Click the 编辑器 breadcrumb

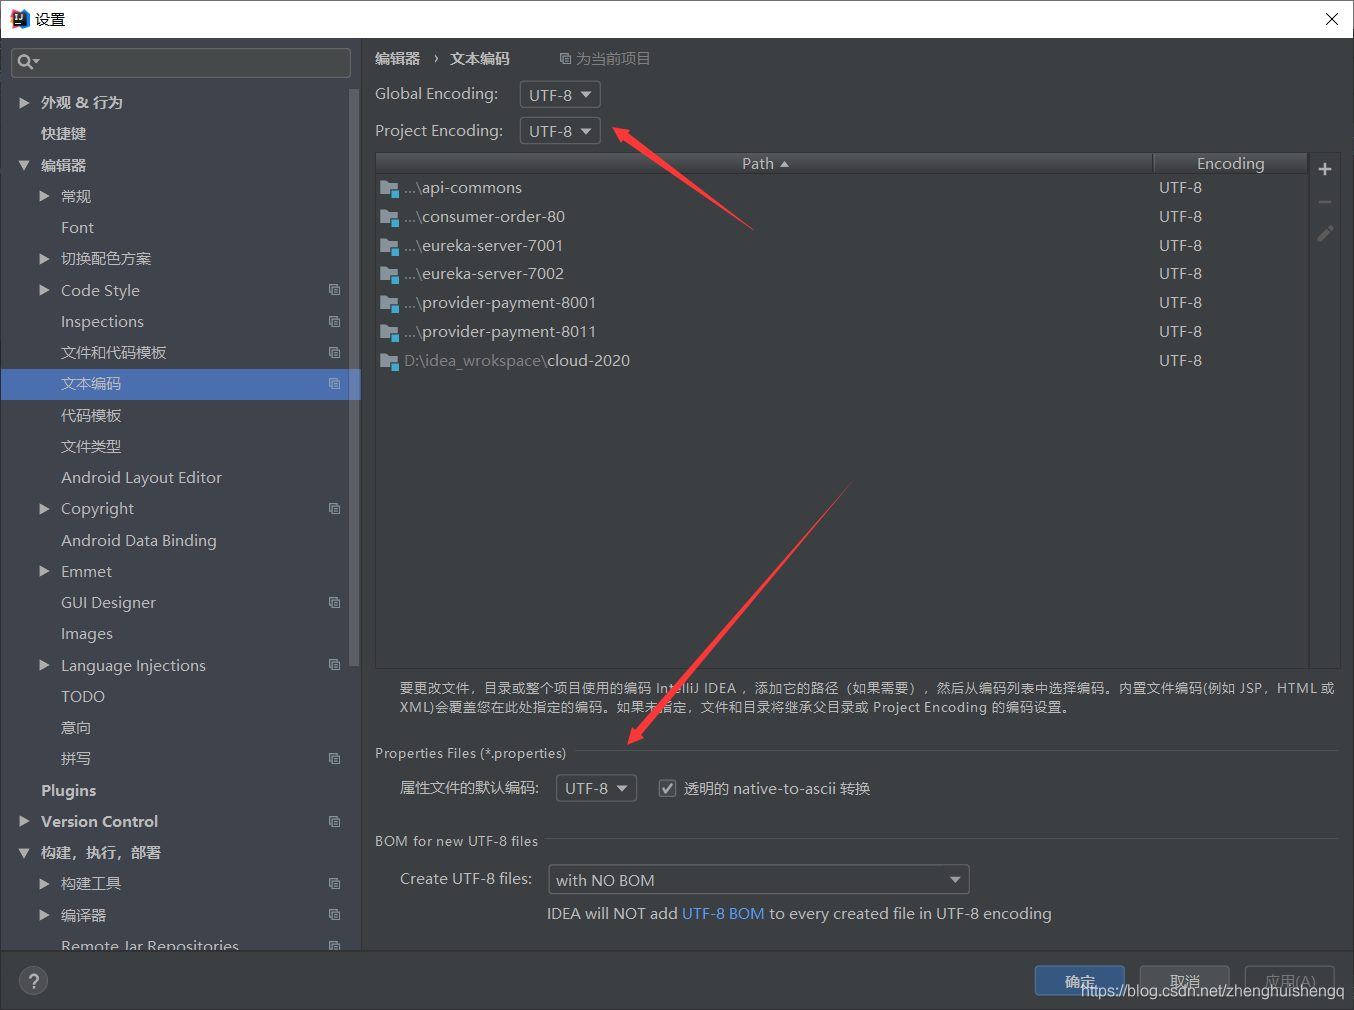(397, 59)
